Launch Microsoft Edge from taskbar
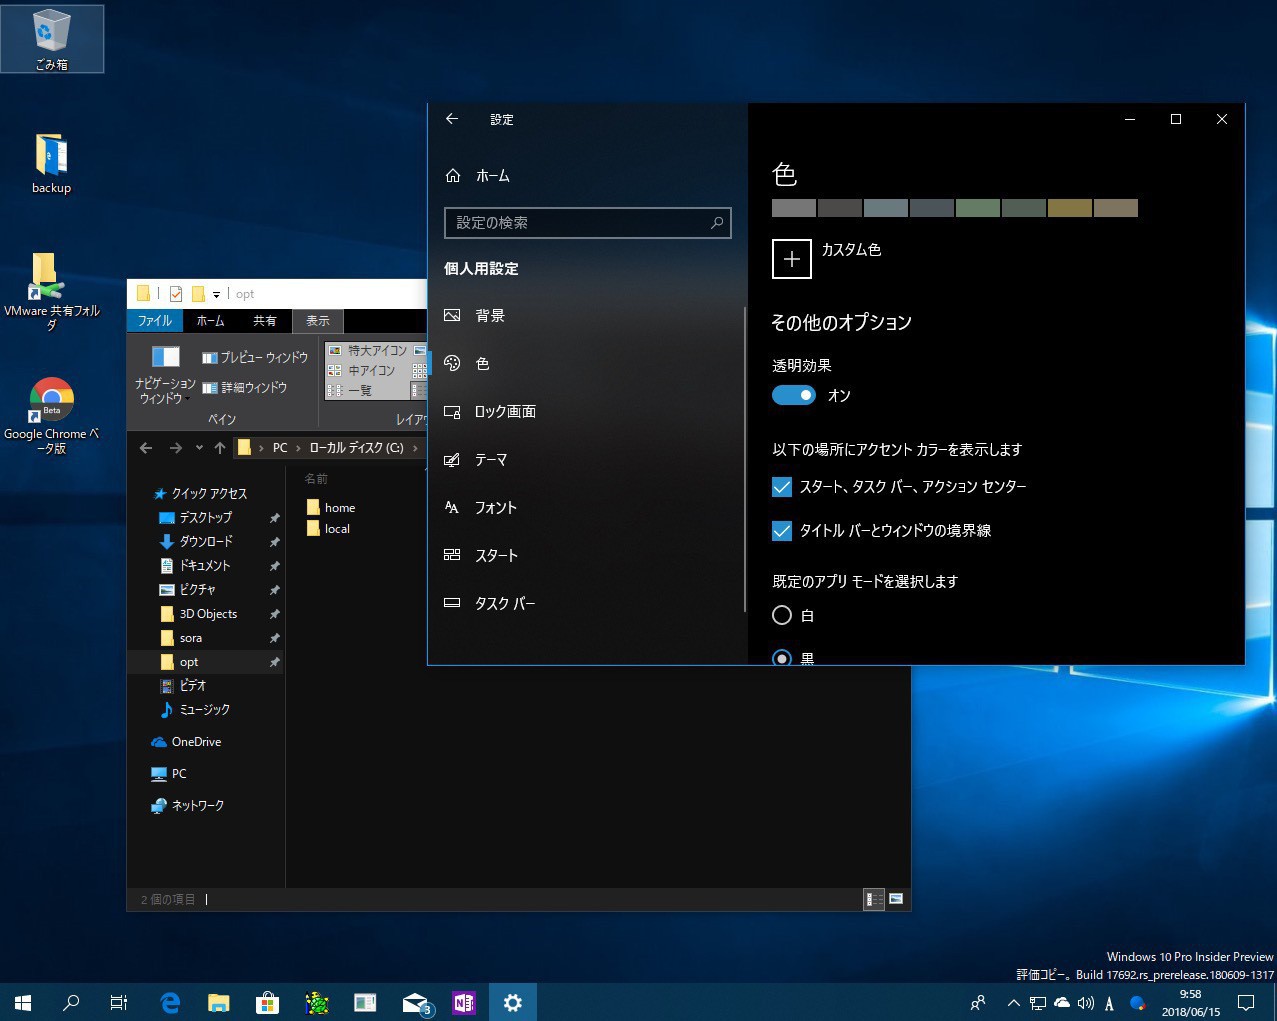This screenshot has height=1021, width=1277. tap(170, 1002)
